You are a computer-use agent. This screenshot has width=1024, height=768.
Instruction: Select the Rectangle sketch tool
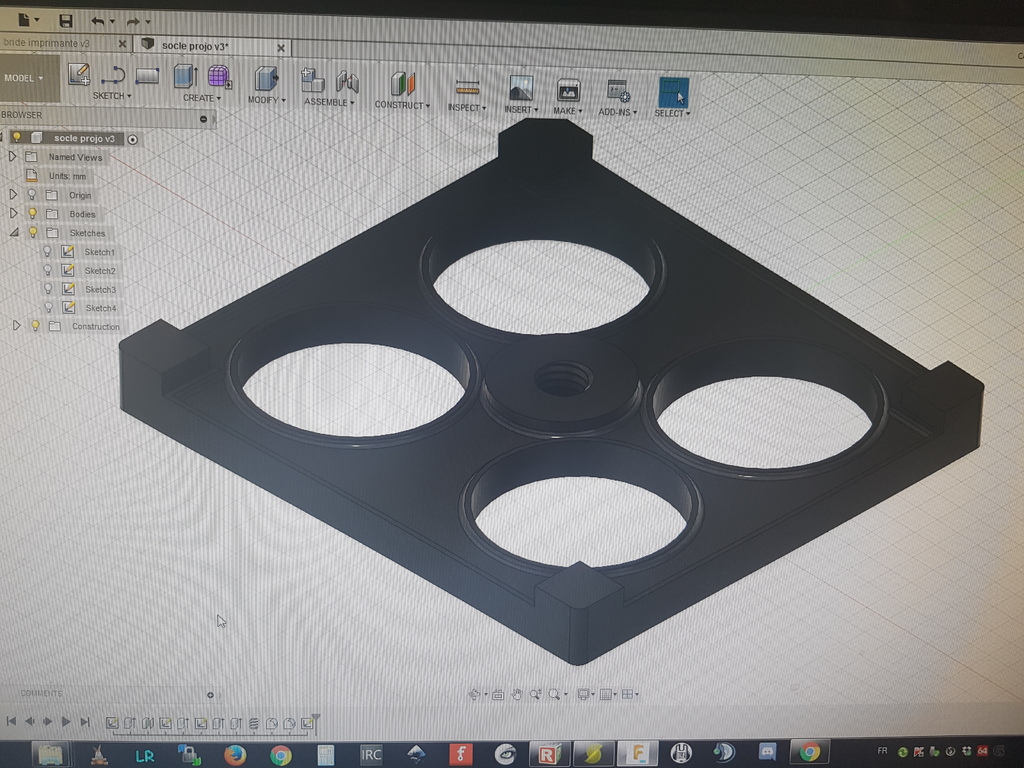tap(147, 76)
